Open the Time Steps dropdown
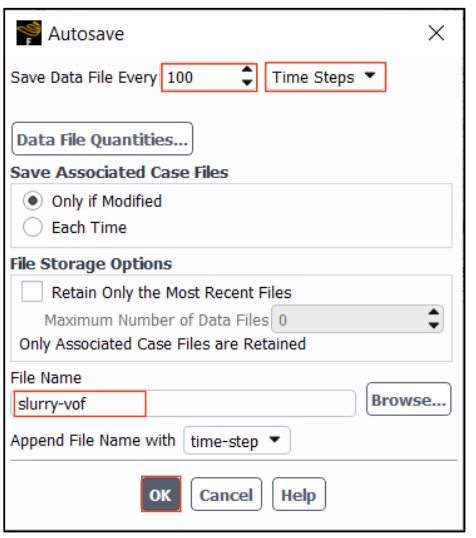This screenshot has width=476, height=538. pos(325,77)
